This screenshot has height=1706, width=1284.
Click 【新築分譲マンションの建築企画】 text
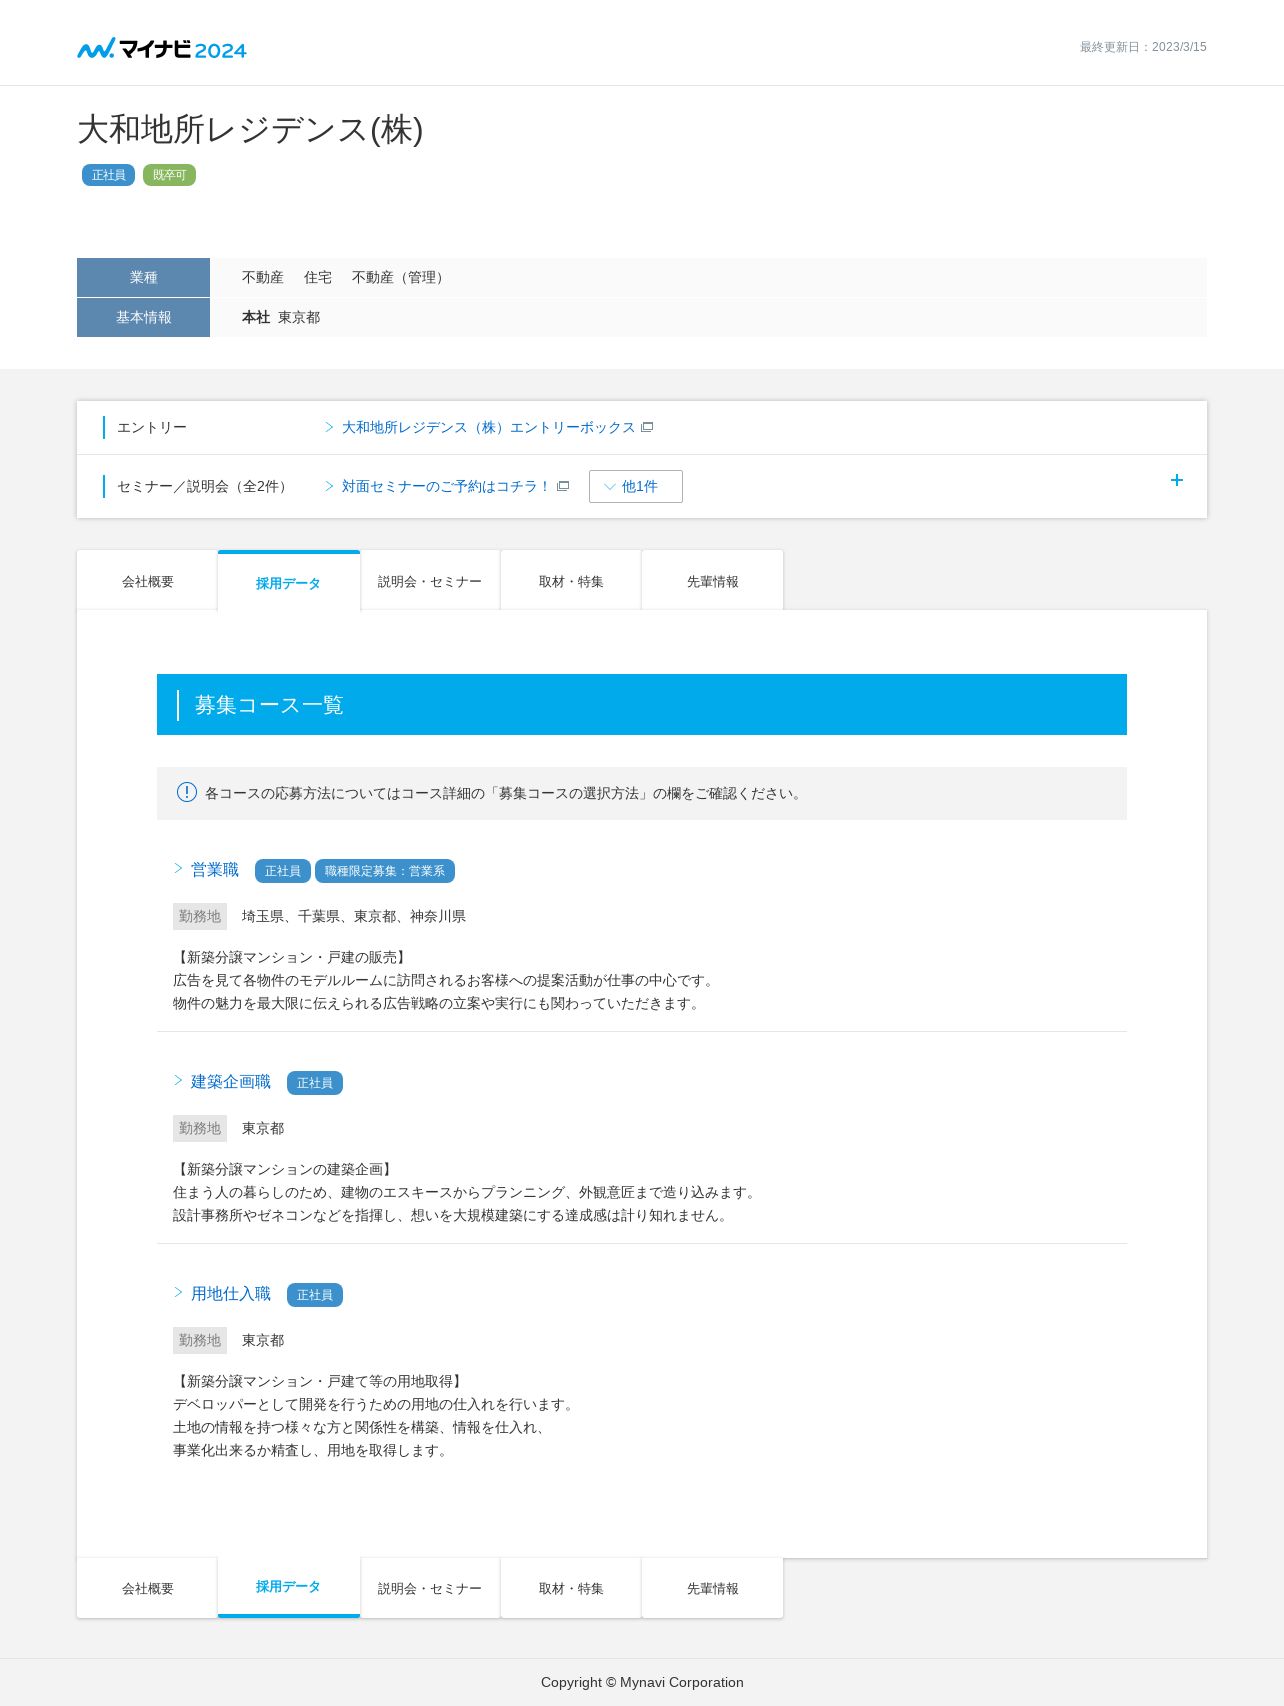[x=285, y=1169]
